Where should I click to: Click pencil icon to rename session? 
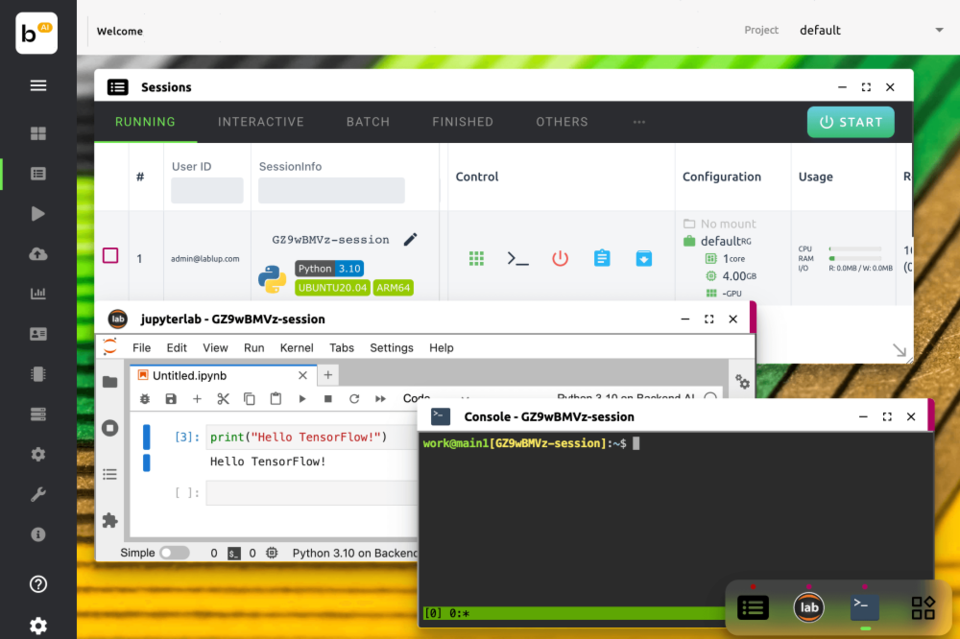(410, 240)
